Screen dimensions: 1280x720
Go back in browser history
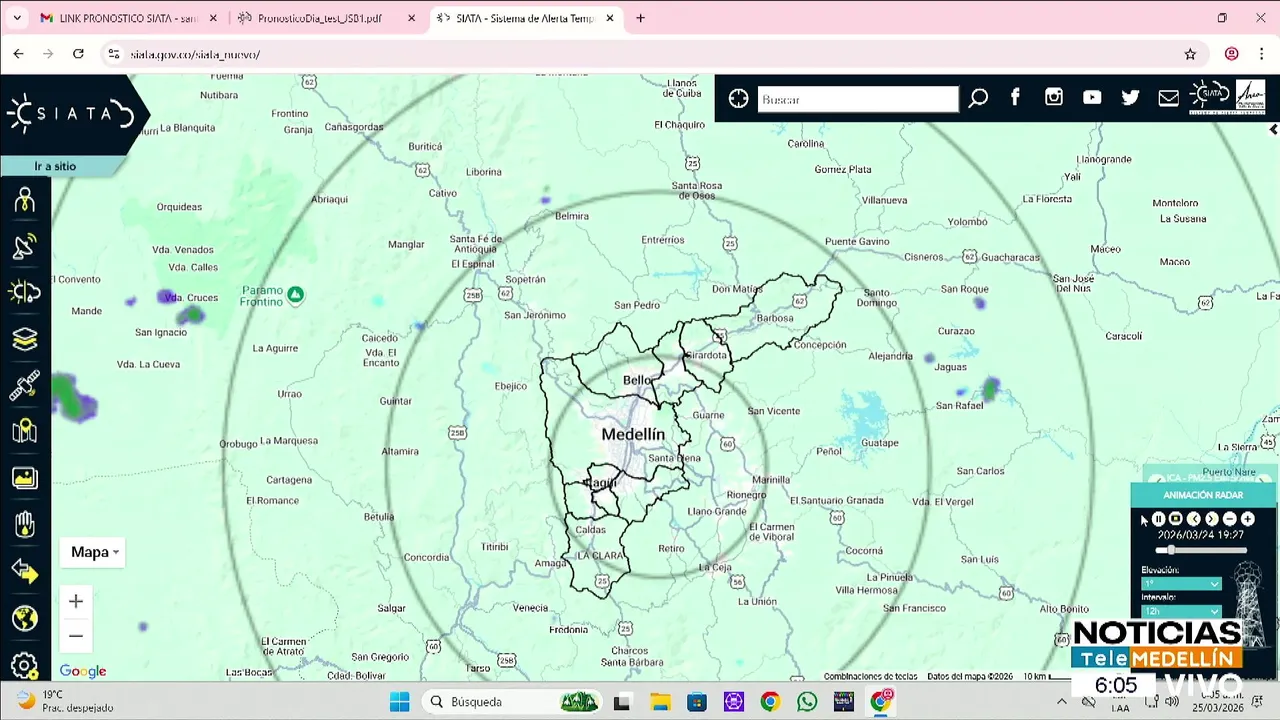(18, 54)
